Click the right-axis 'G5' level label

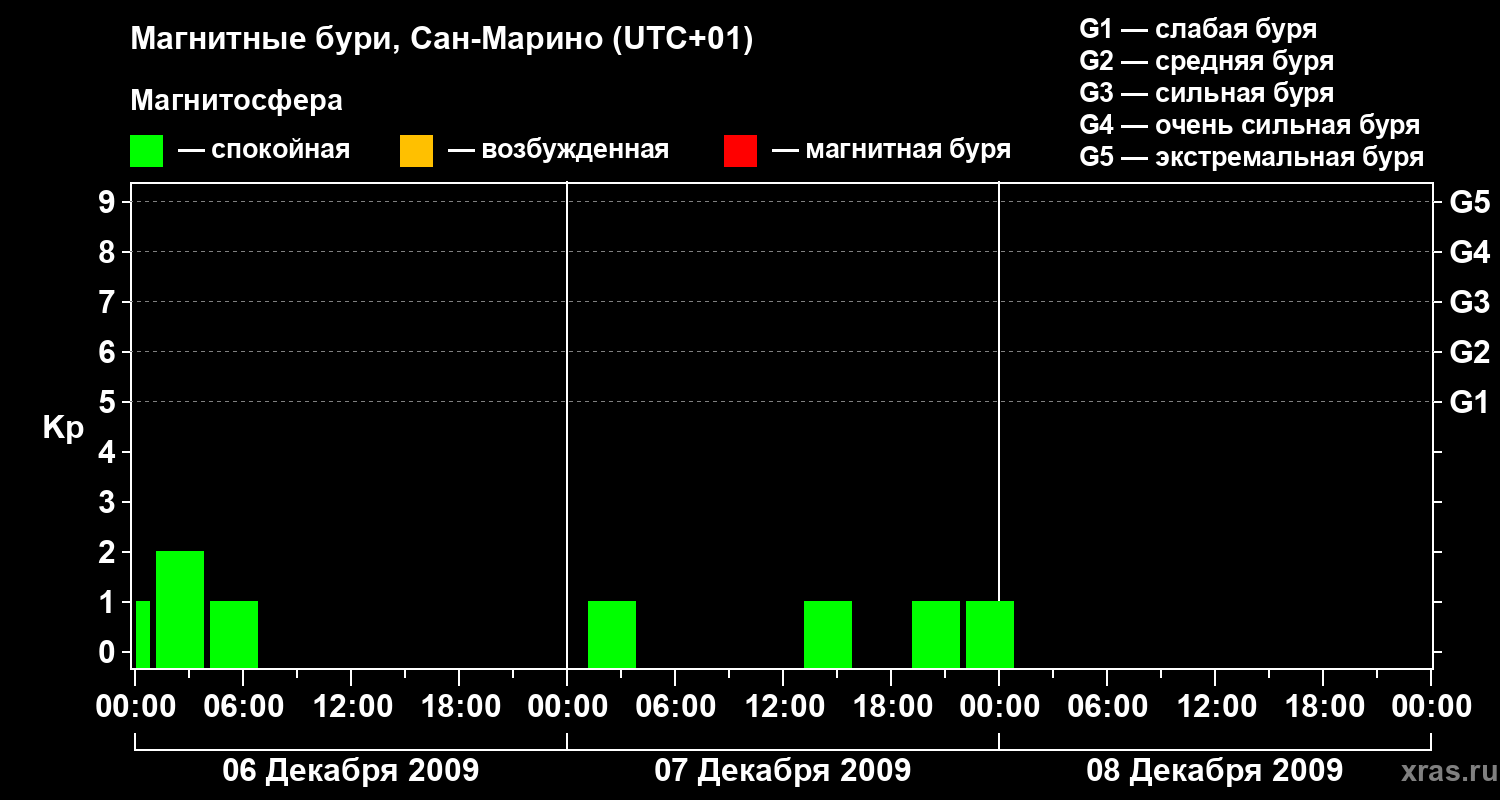(x=1470, y=202)
